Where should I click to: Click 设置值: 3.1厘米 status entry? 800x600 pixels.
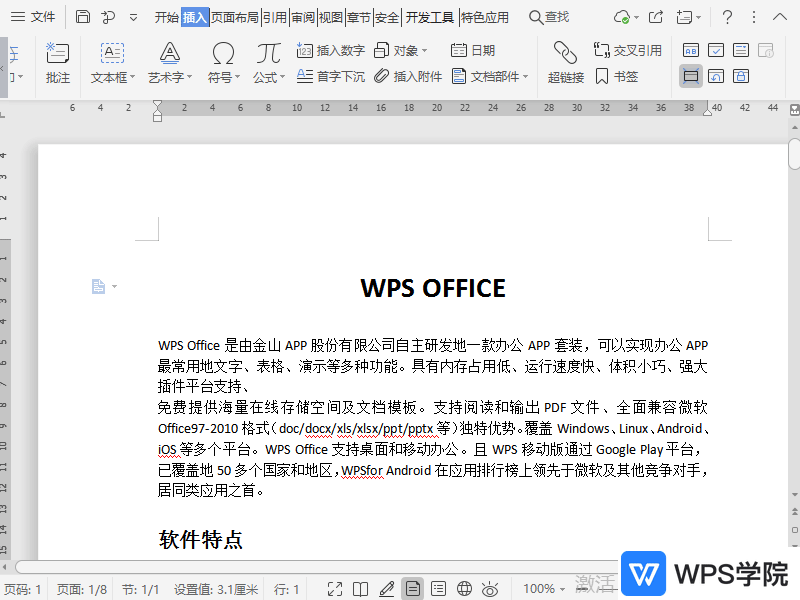tap(216, 589)
